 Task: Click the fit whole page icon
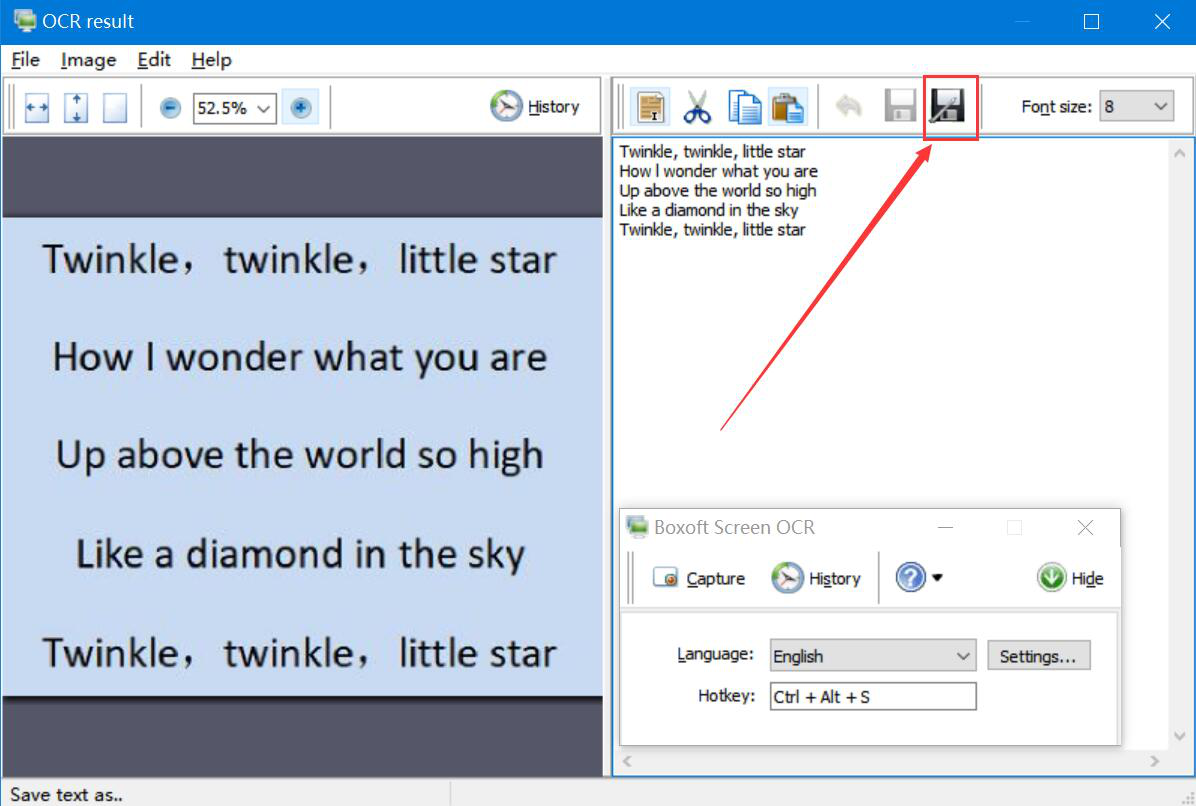pos(114,108)
